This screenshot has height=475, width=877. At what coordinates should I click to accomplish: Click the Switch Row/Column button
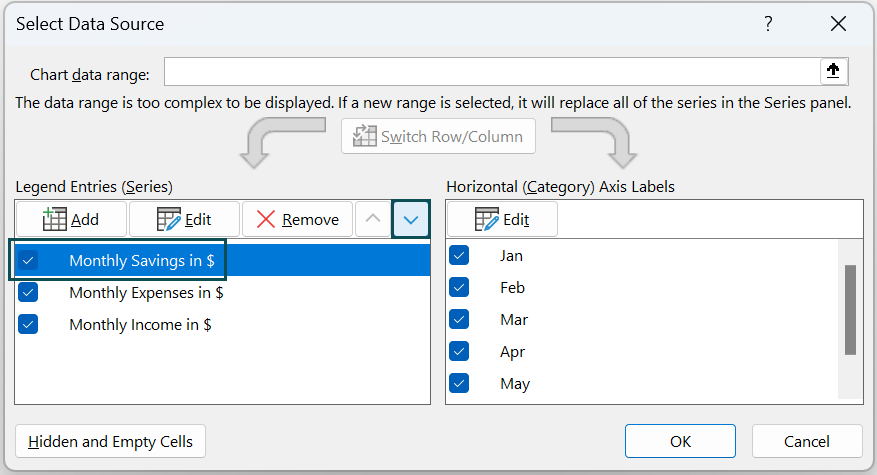438,136
